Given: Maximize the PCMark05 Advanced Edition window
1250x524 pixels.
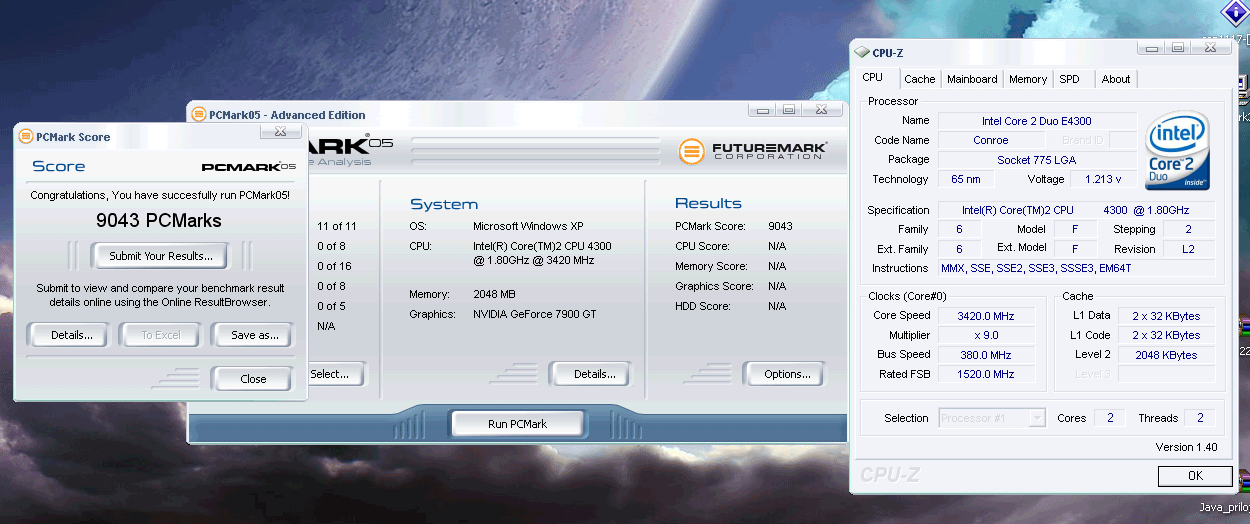Looking at the screenshot, I should coord(789,109).
